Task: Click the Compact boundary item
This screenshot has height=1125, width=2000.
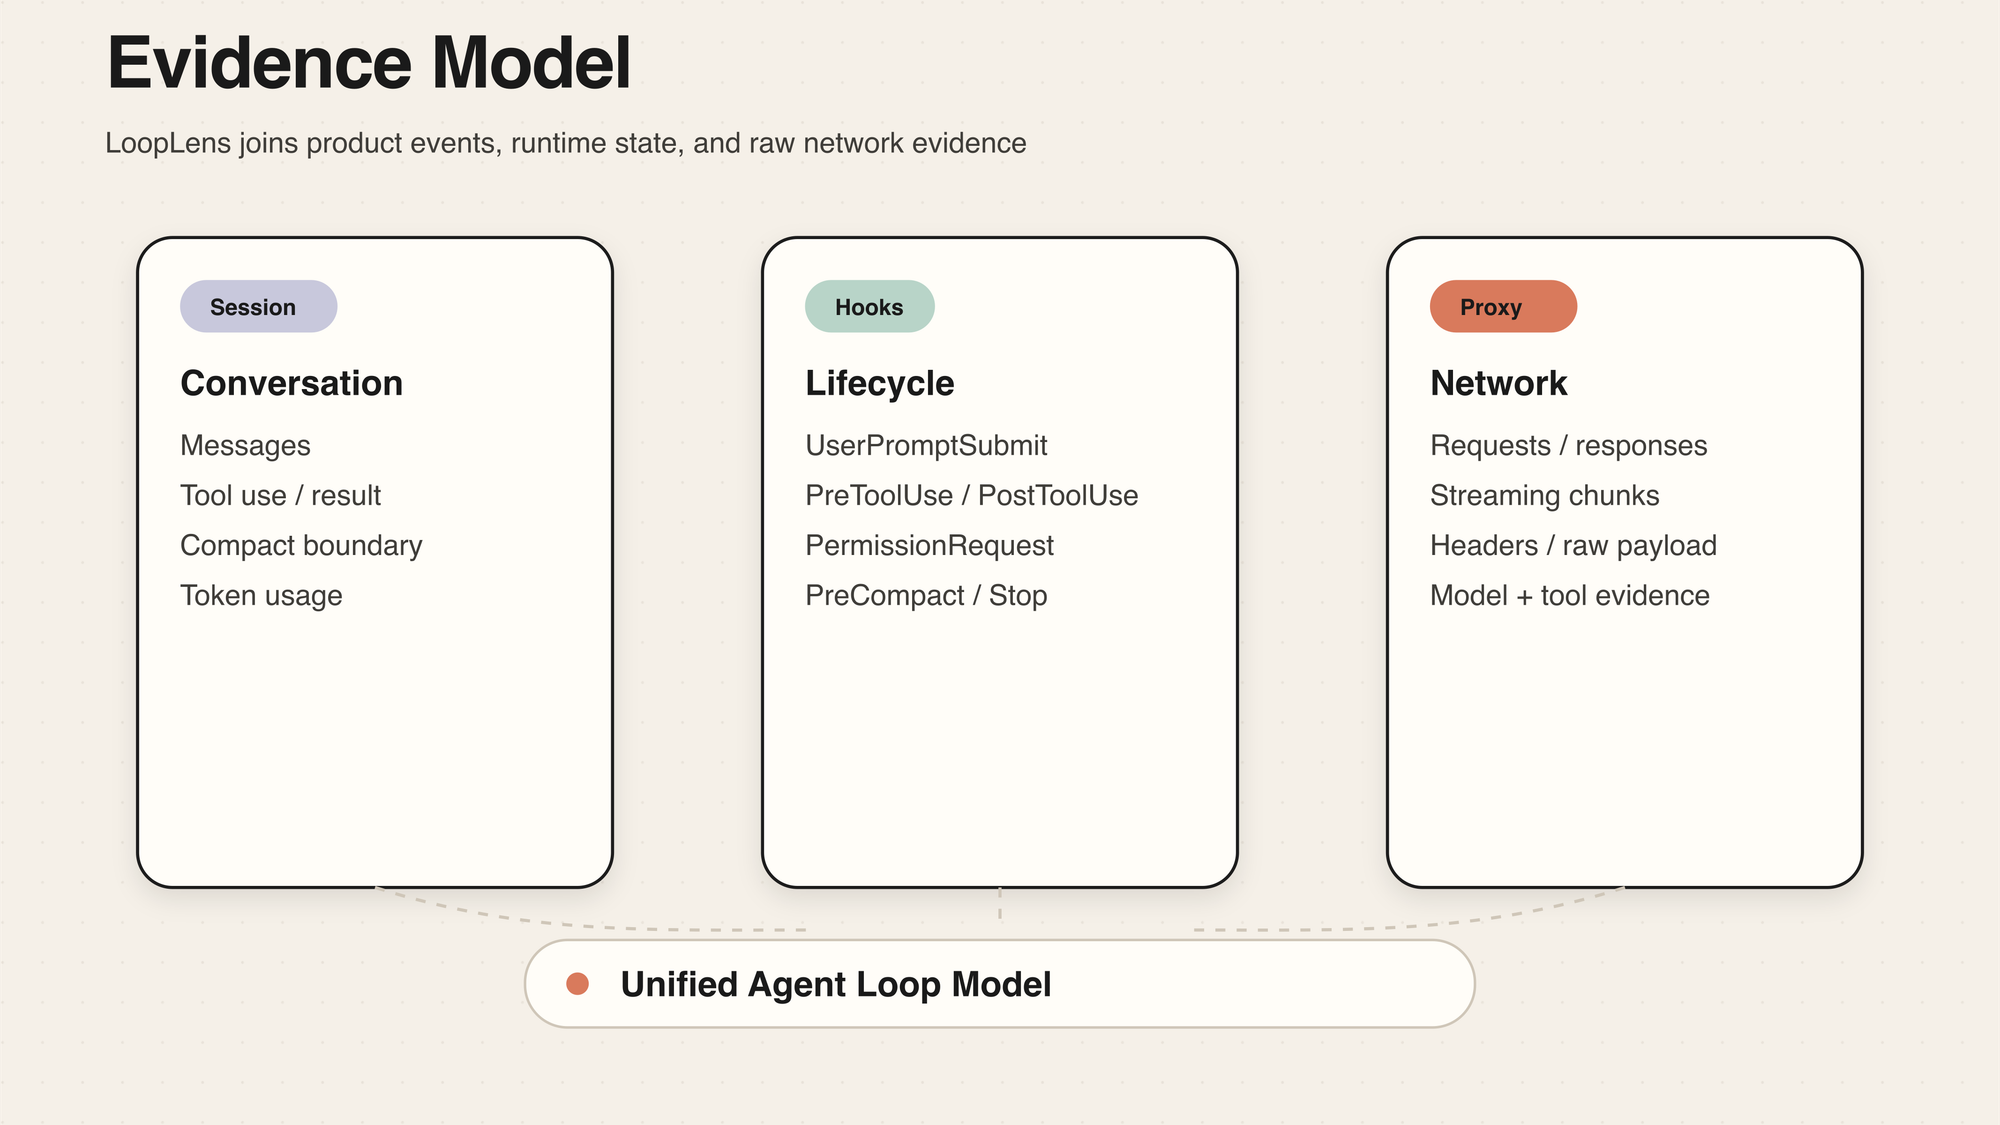Action: pos(301,546)
